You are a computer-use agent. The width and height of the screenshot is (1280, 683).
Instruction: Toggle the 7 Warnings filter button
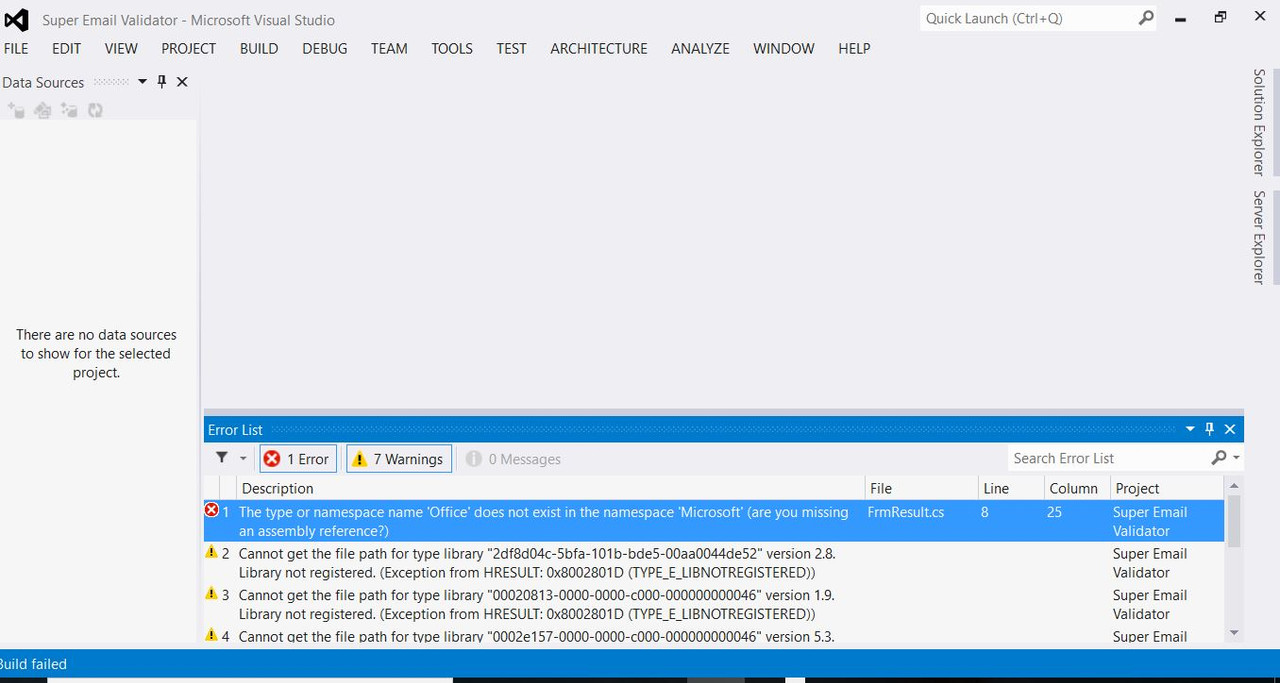[399, 459]
